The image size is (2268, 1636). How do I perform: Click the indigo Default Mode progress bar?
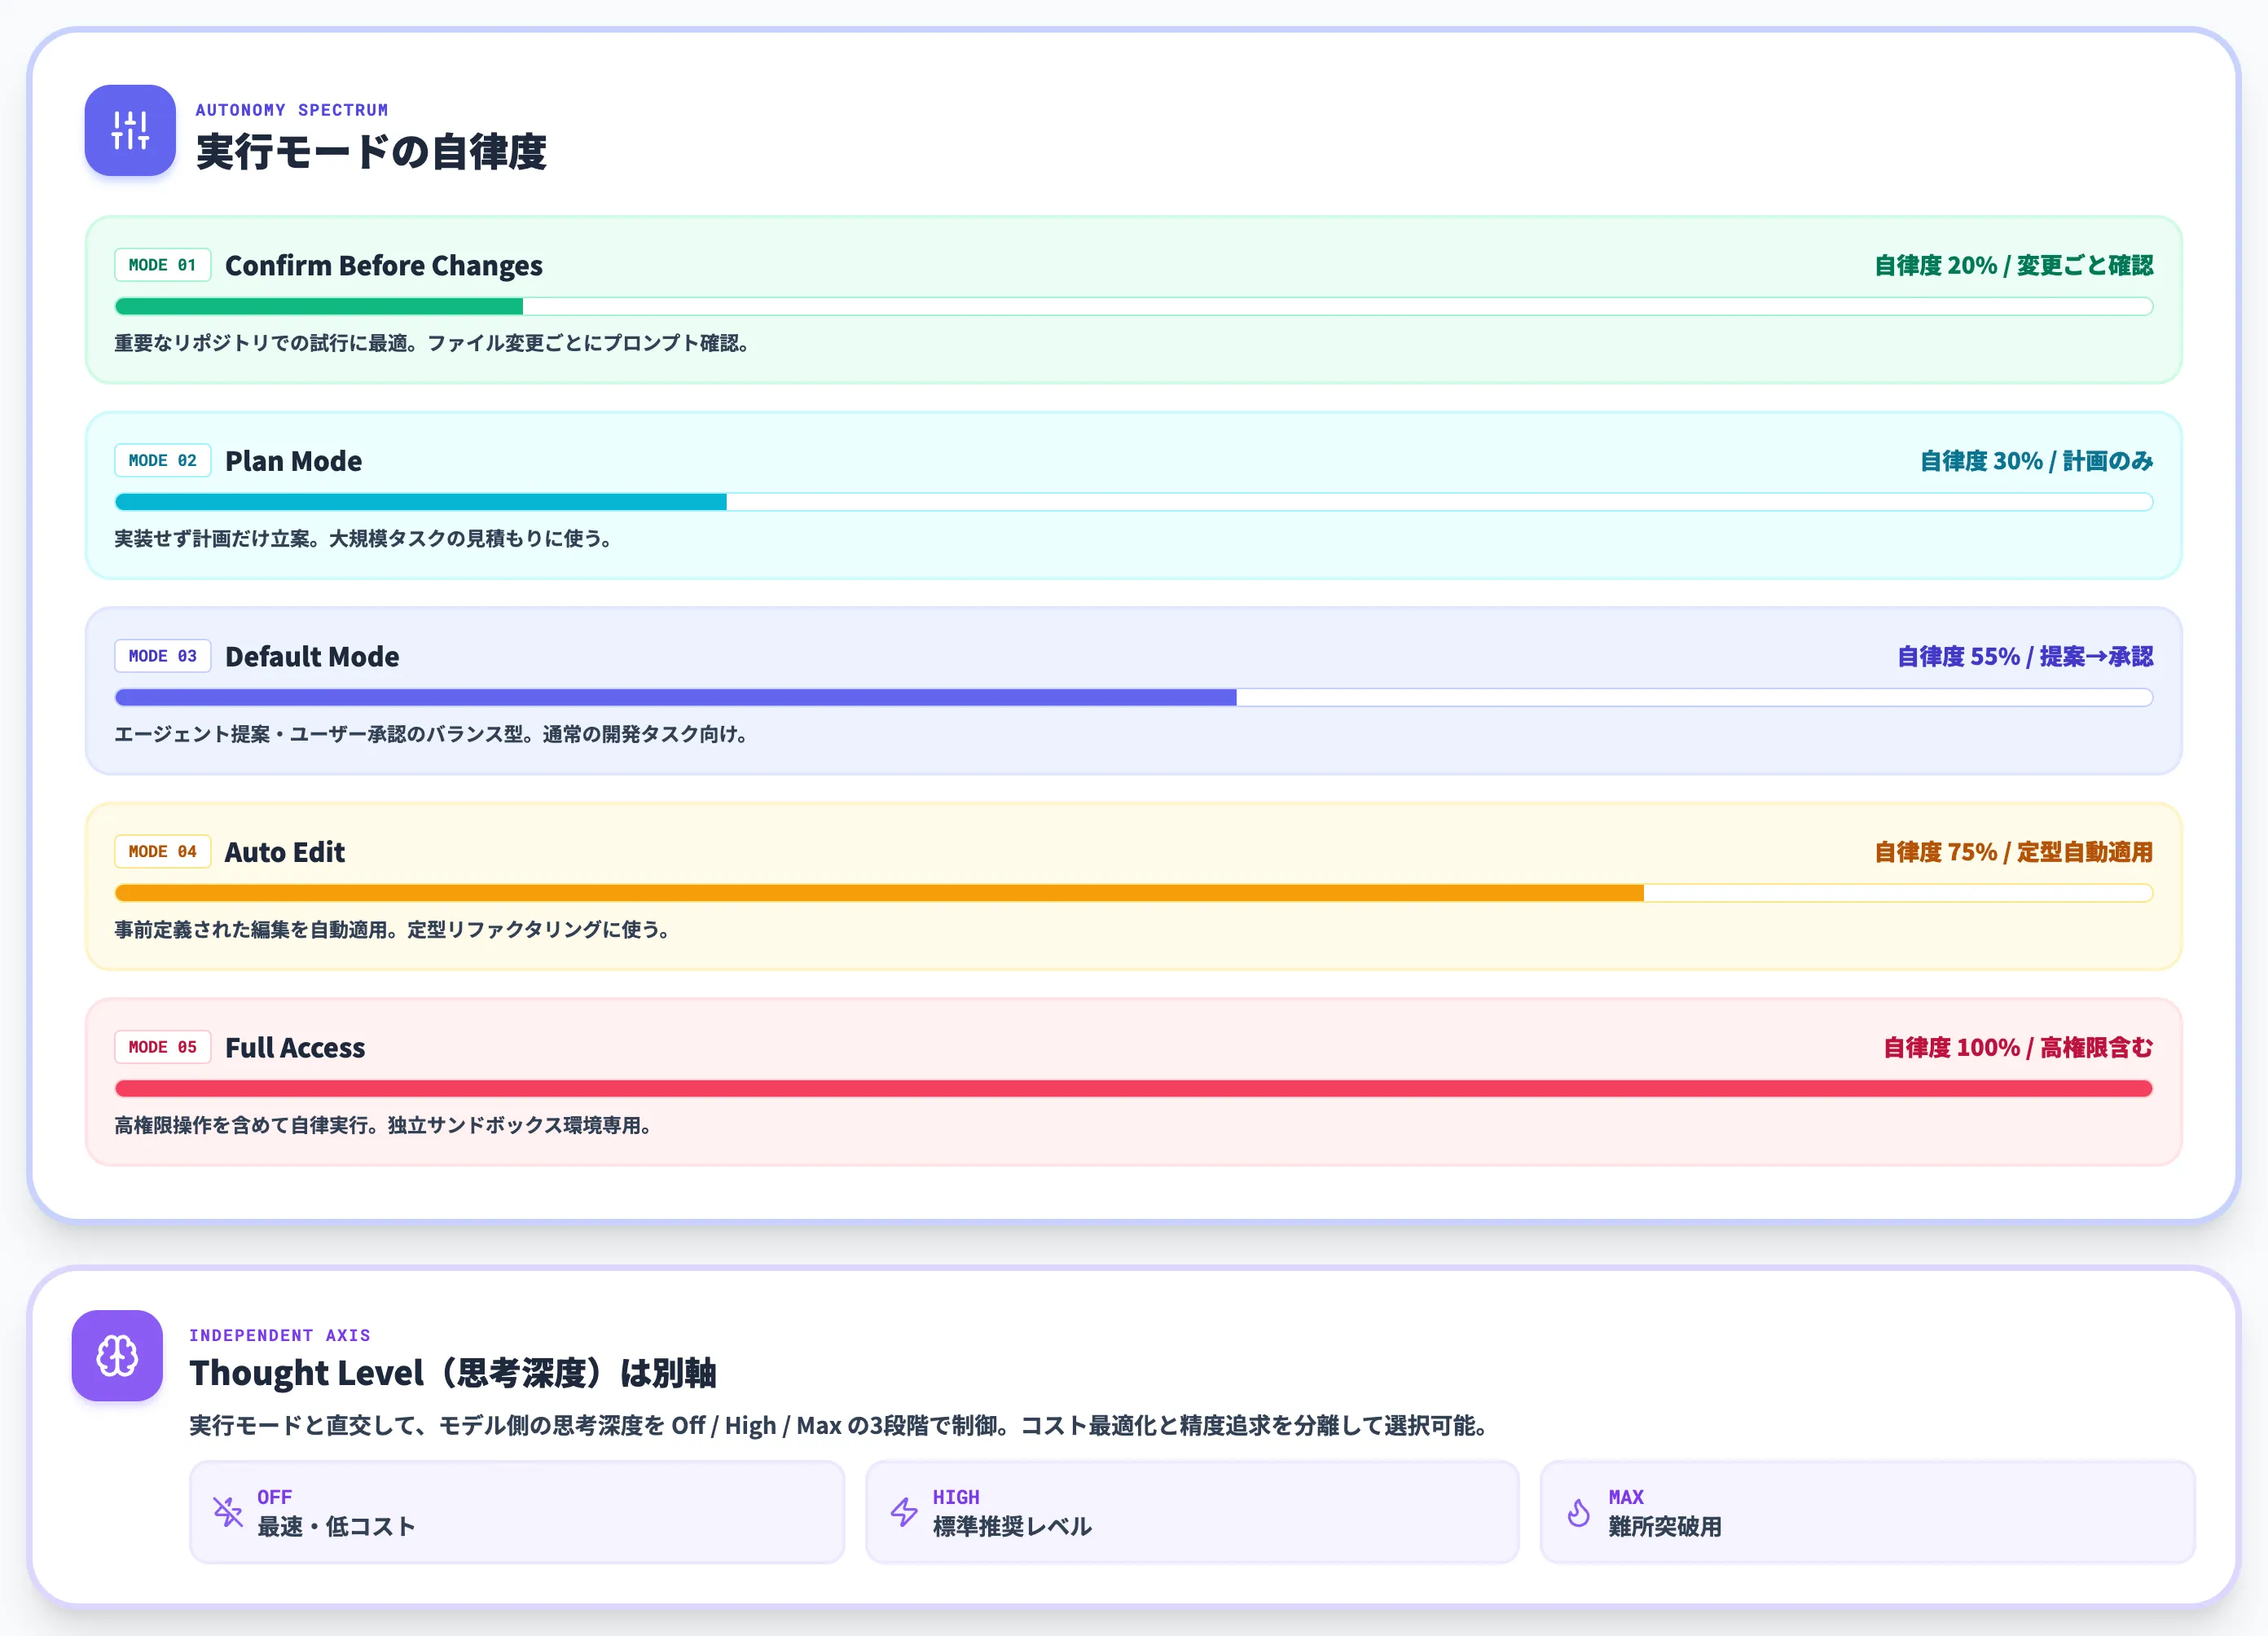tap(1134, 697)
